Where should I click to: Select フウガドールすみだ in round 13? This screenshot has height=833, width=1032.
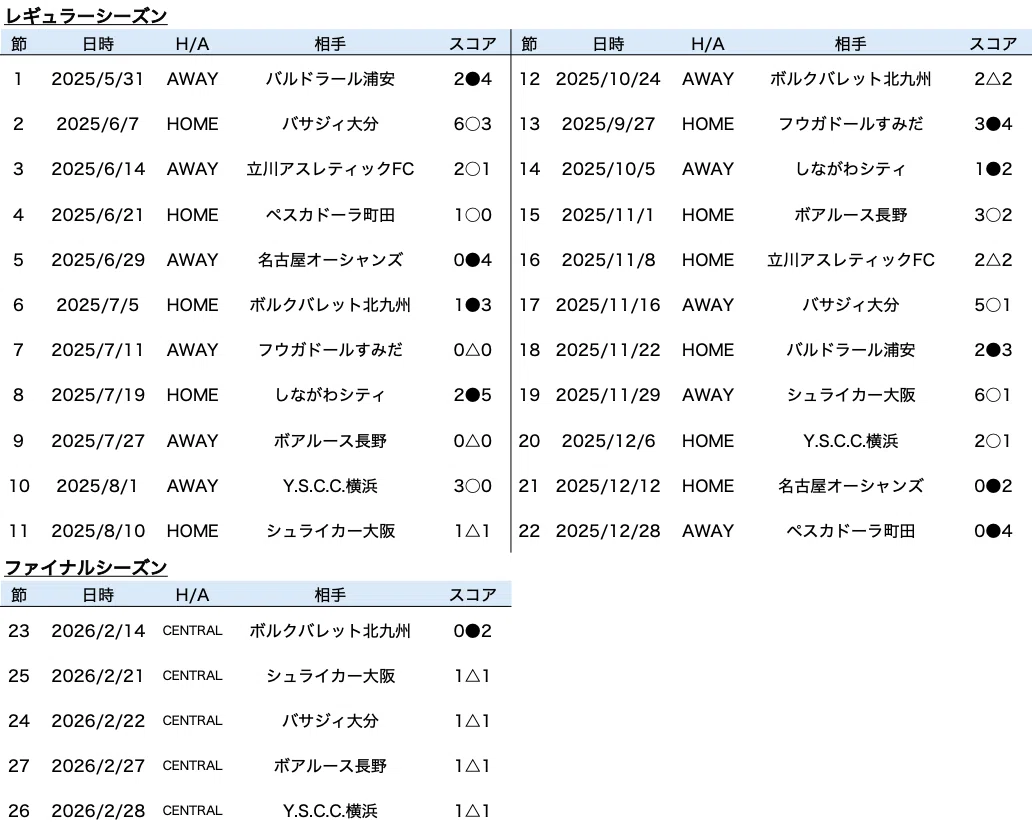tap(850, 124)
